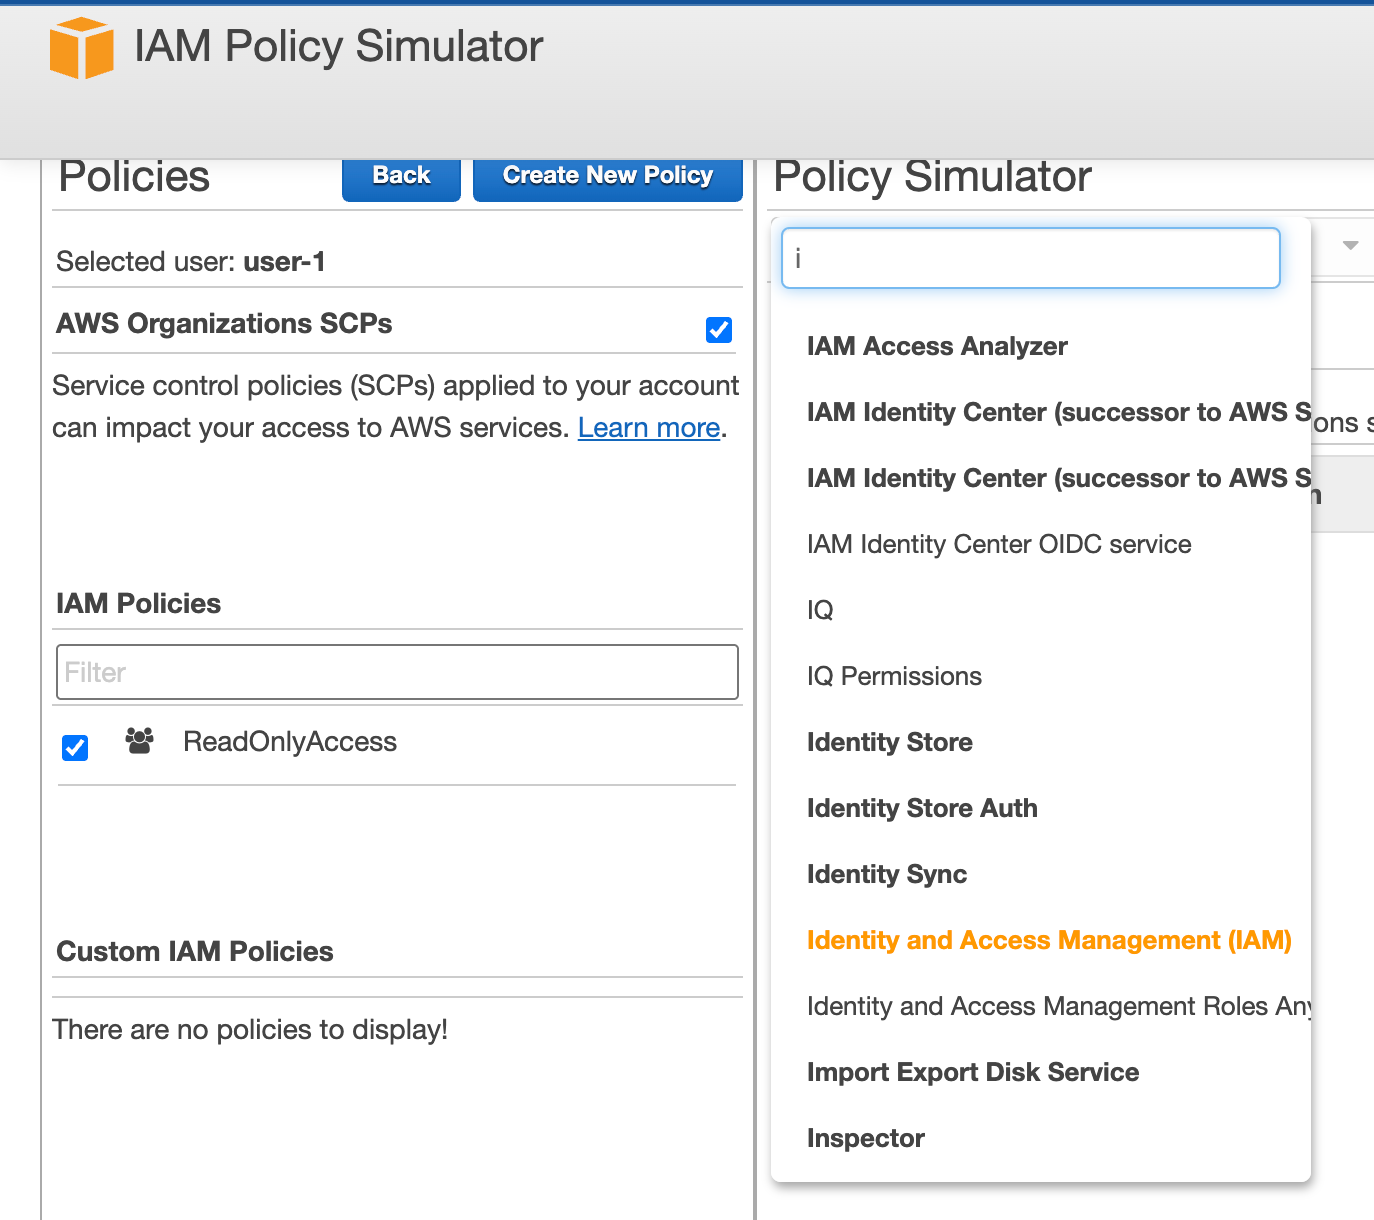Select IAM Identity Center OIDC service
This screenshot has height=1220, width=1374.
coord(999,544)
